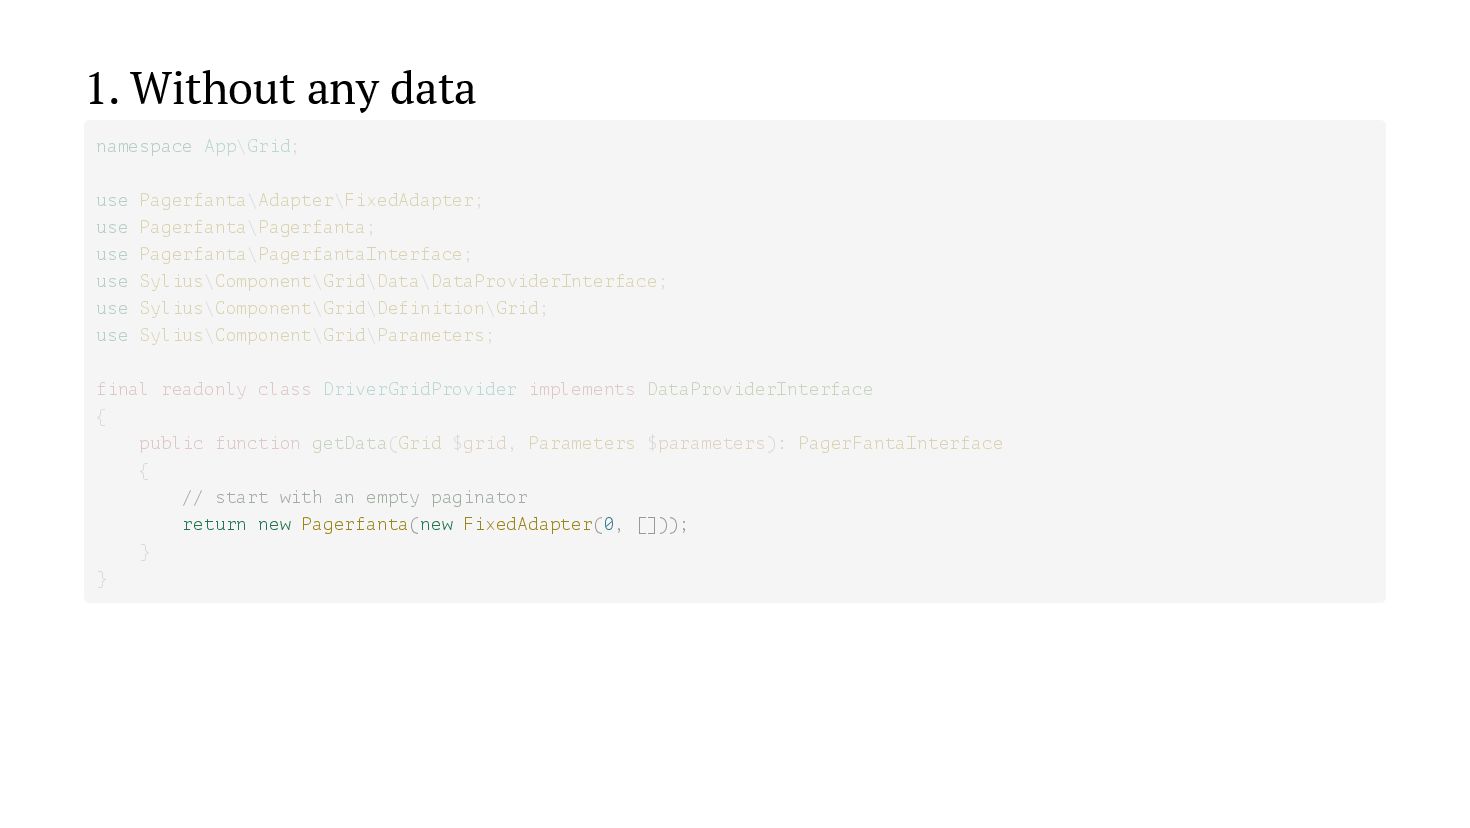Image resolution: width=1470 pixels, height=828 pixels.
Task: Click the $parameters argument variable
Action: click(x=706, y=443)
